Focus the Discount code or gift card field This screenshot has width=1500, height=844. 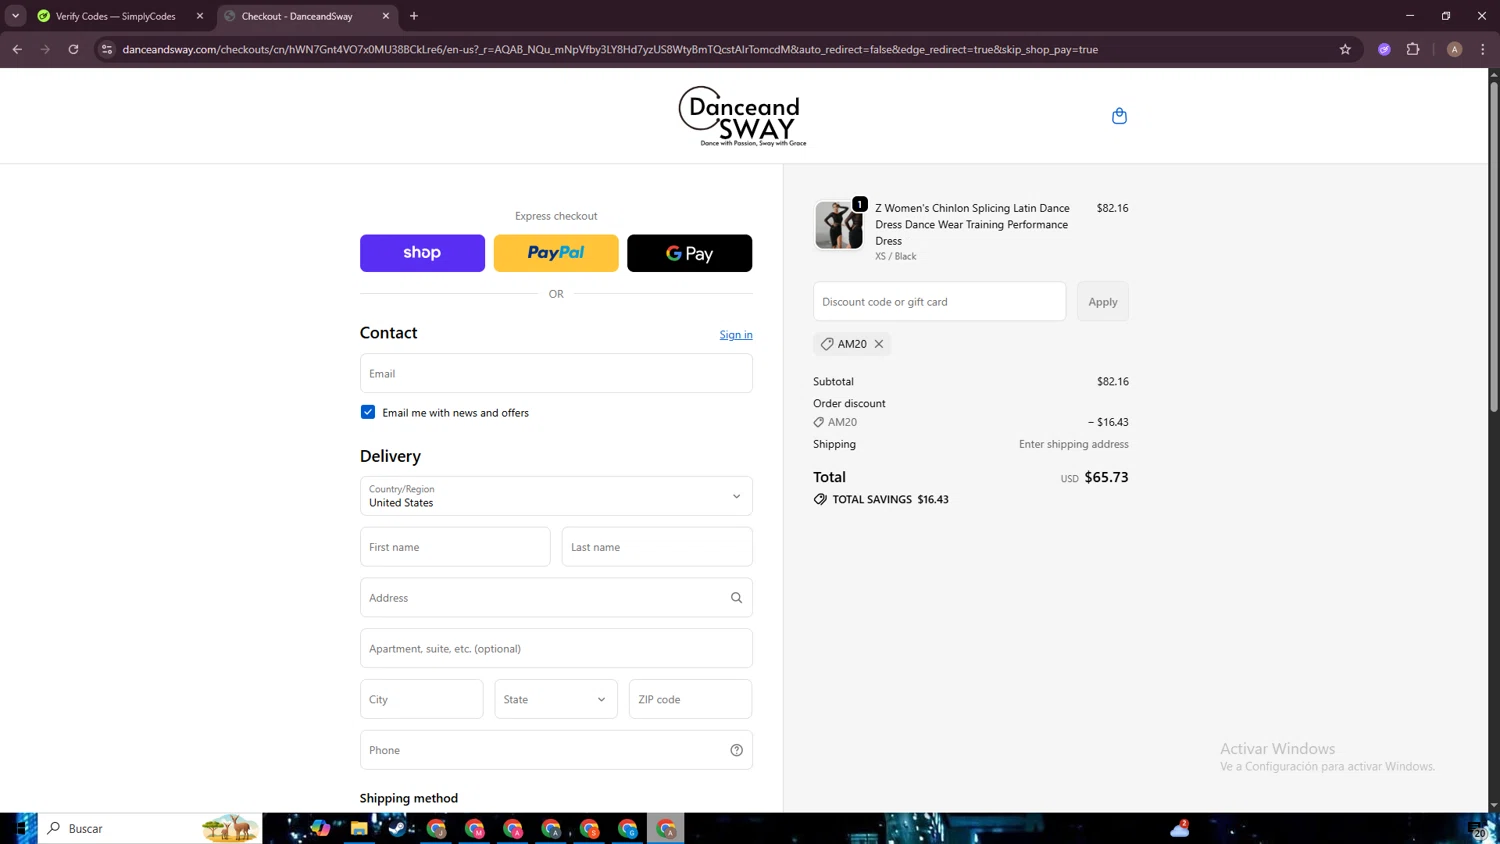940,302
